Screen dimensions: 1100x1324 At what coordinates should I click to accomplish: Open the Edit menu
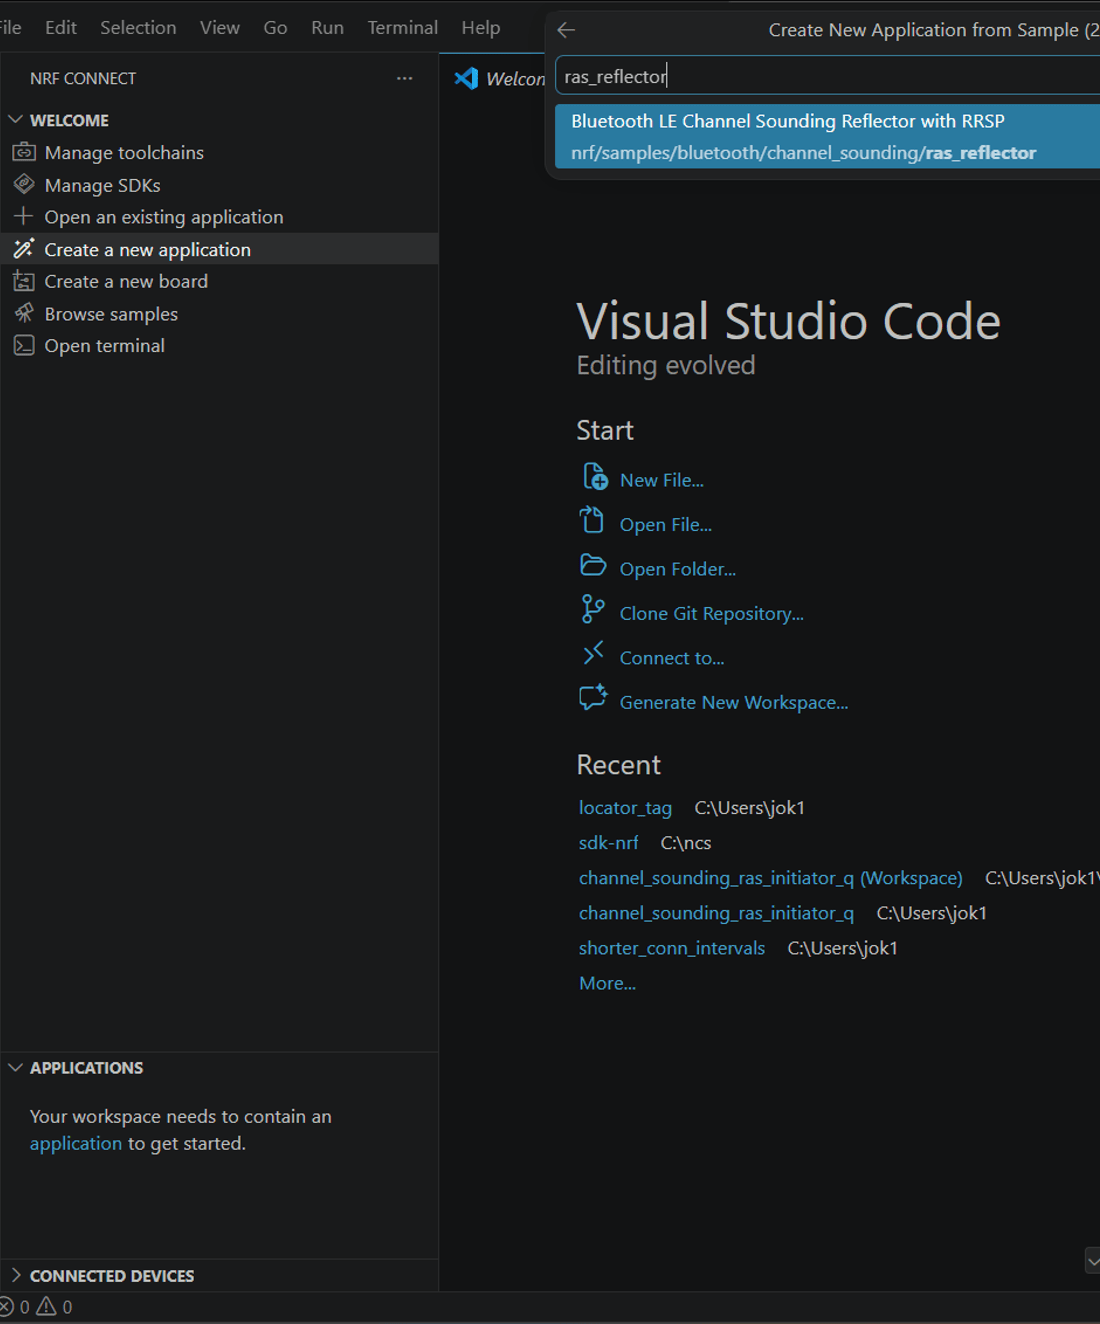[61, 27]
